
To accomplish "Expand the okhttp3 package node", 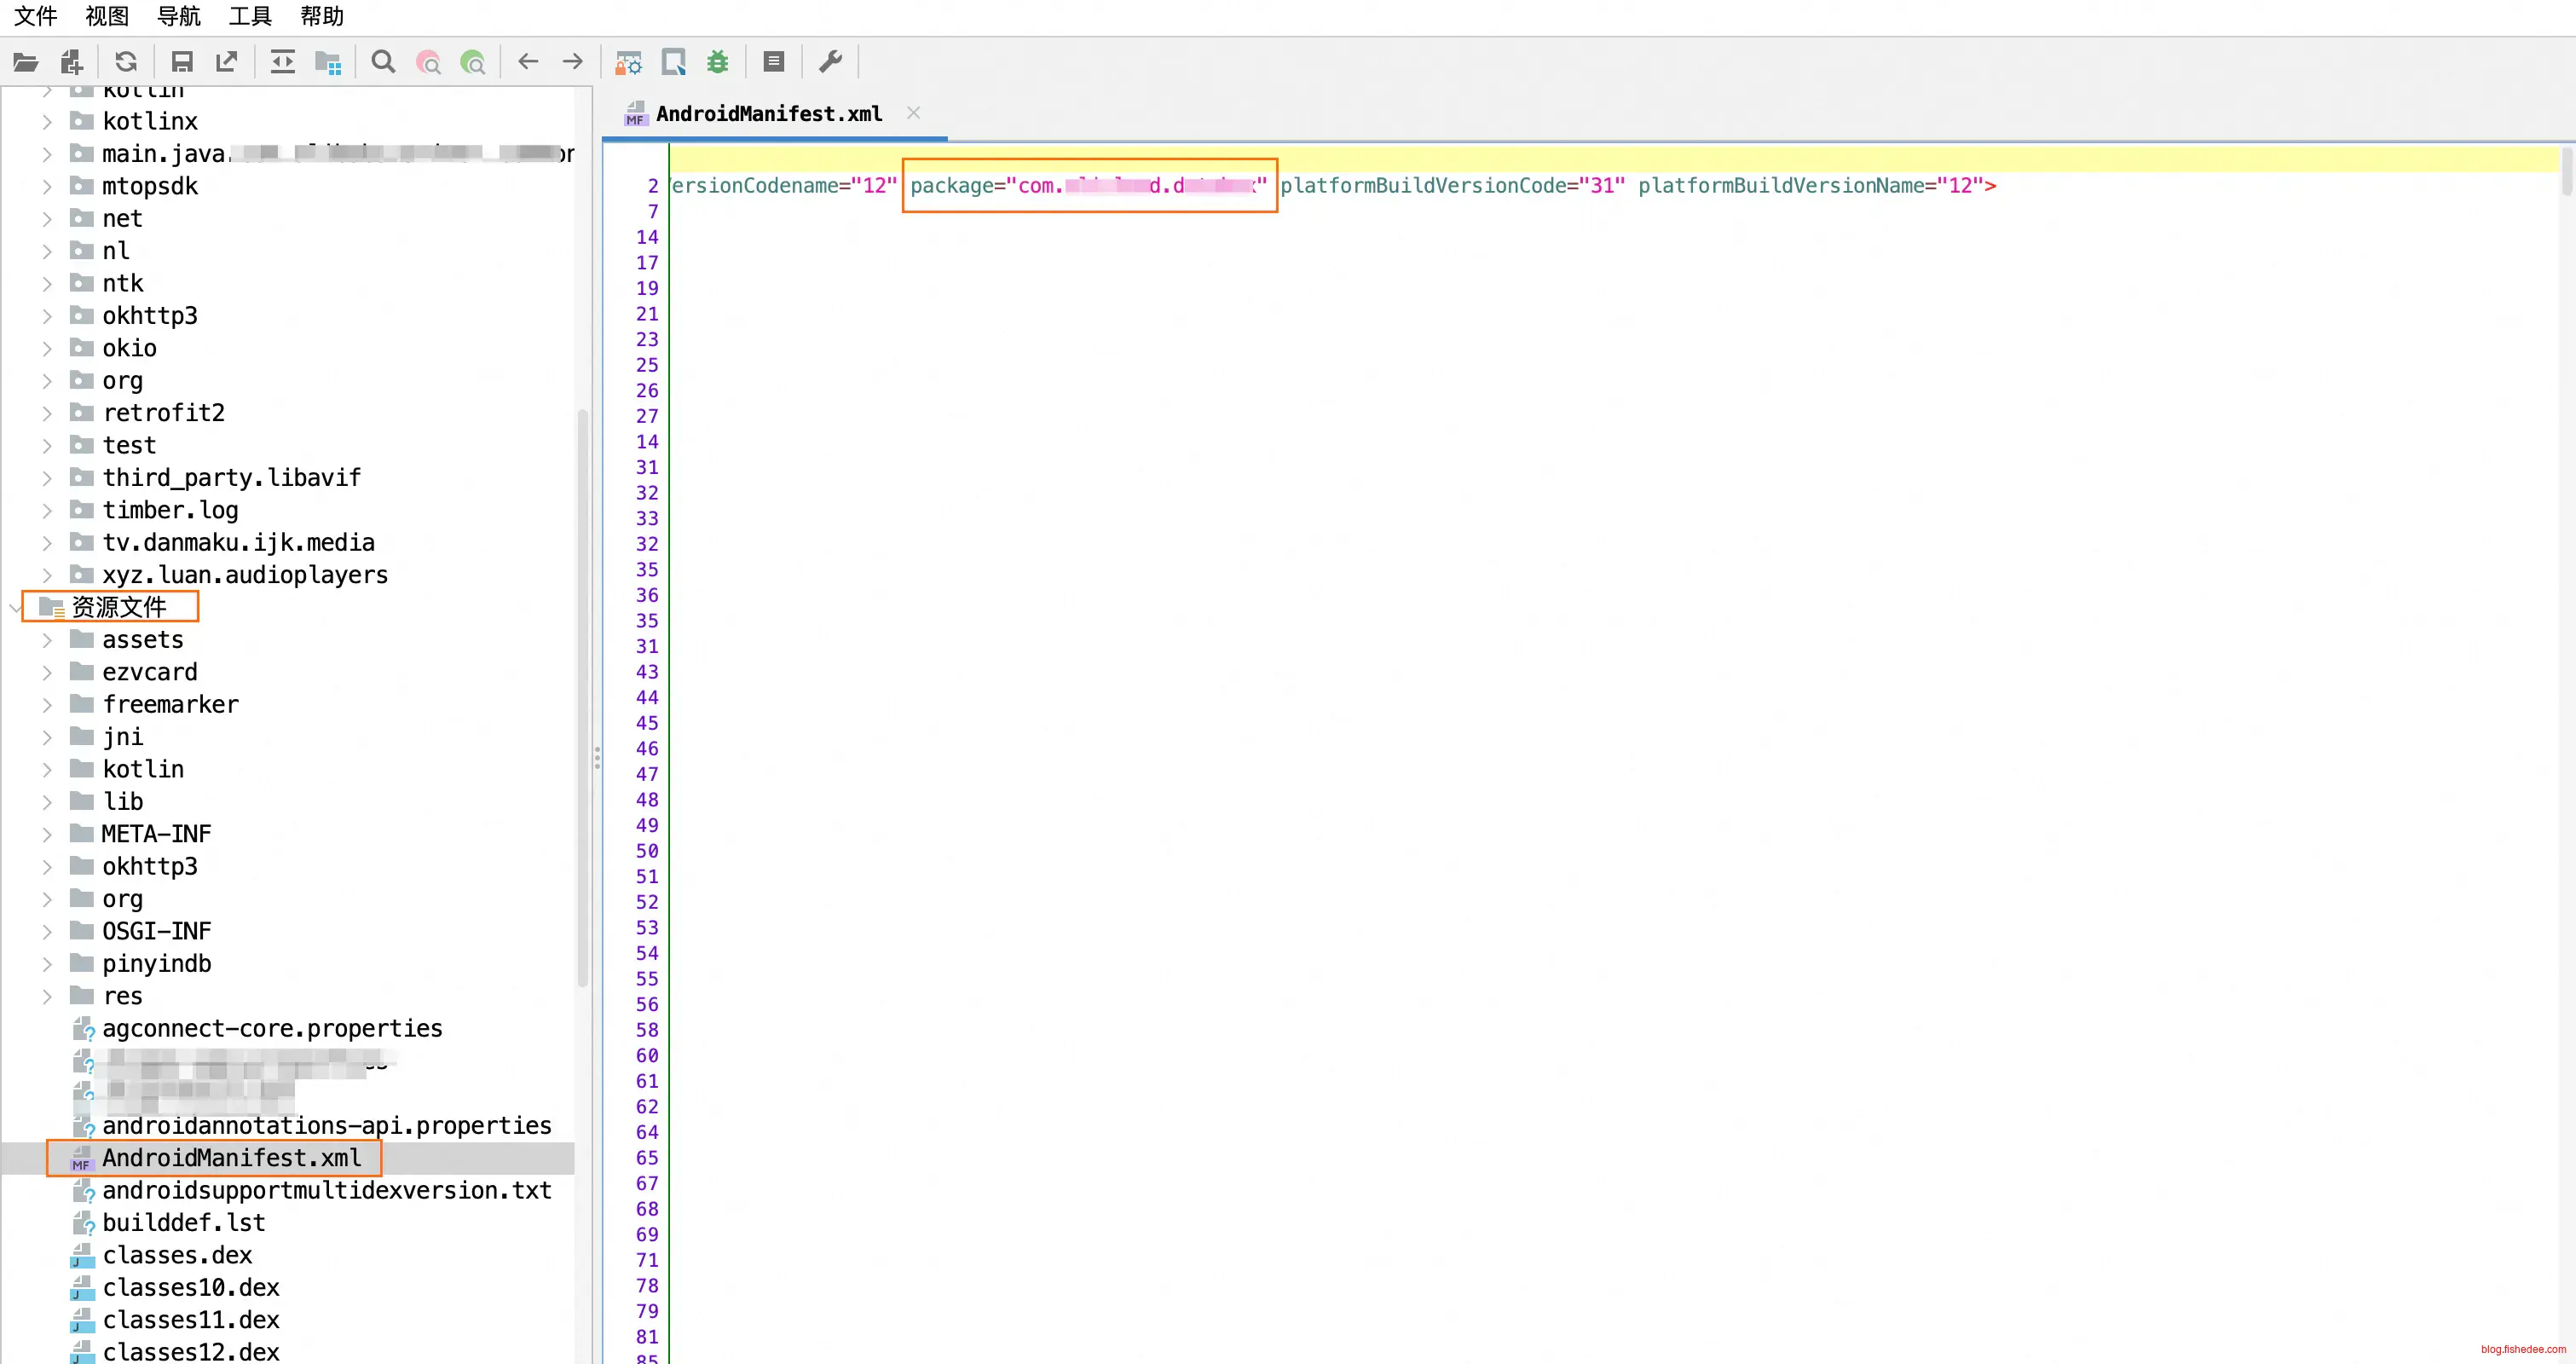I will [47, 316].
